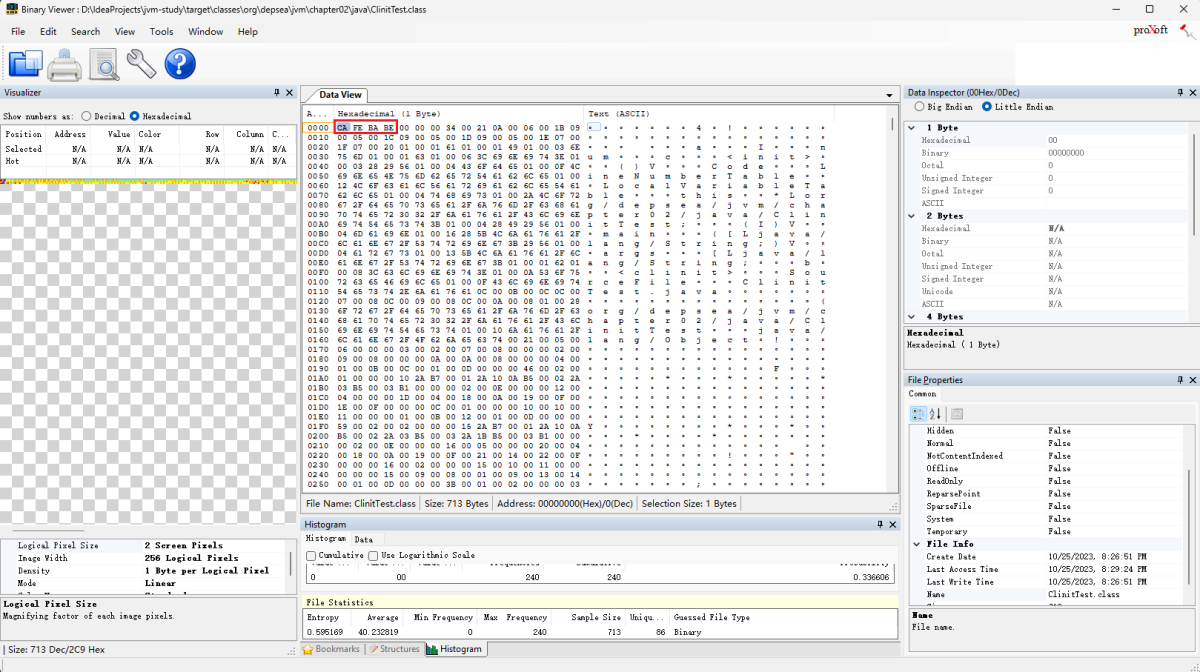
Task: Select the bottom Histogram tab
Action: coord(455,649)
